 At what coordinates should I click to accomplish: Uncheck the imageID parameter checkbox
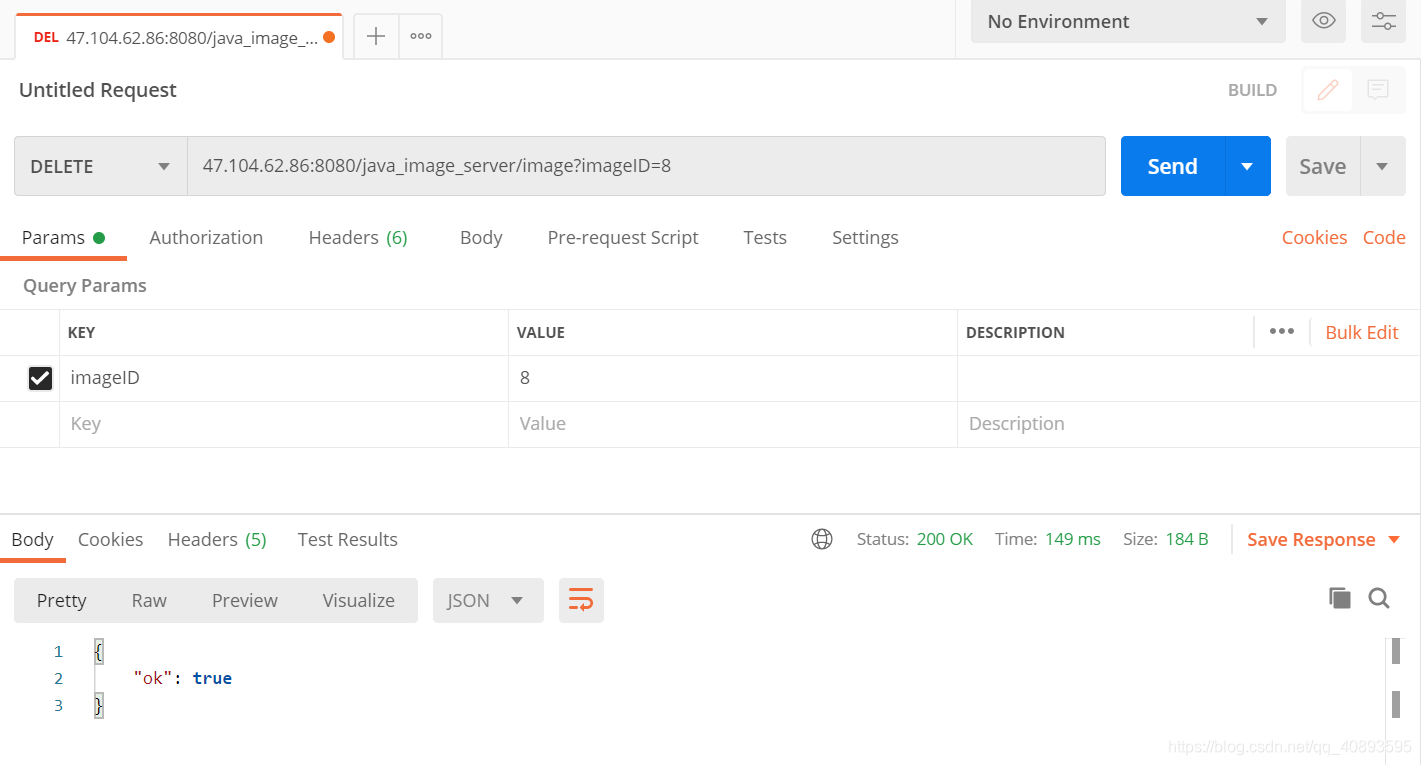click(x=40, y=378)
